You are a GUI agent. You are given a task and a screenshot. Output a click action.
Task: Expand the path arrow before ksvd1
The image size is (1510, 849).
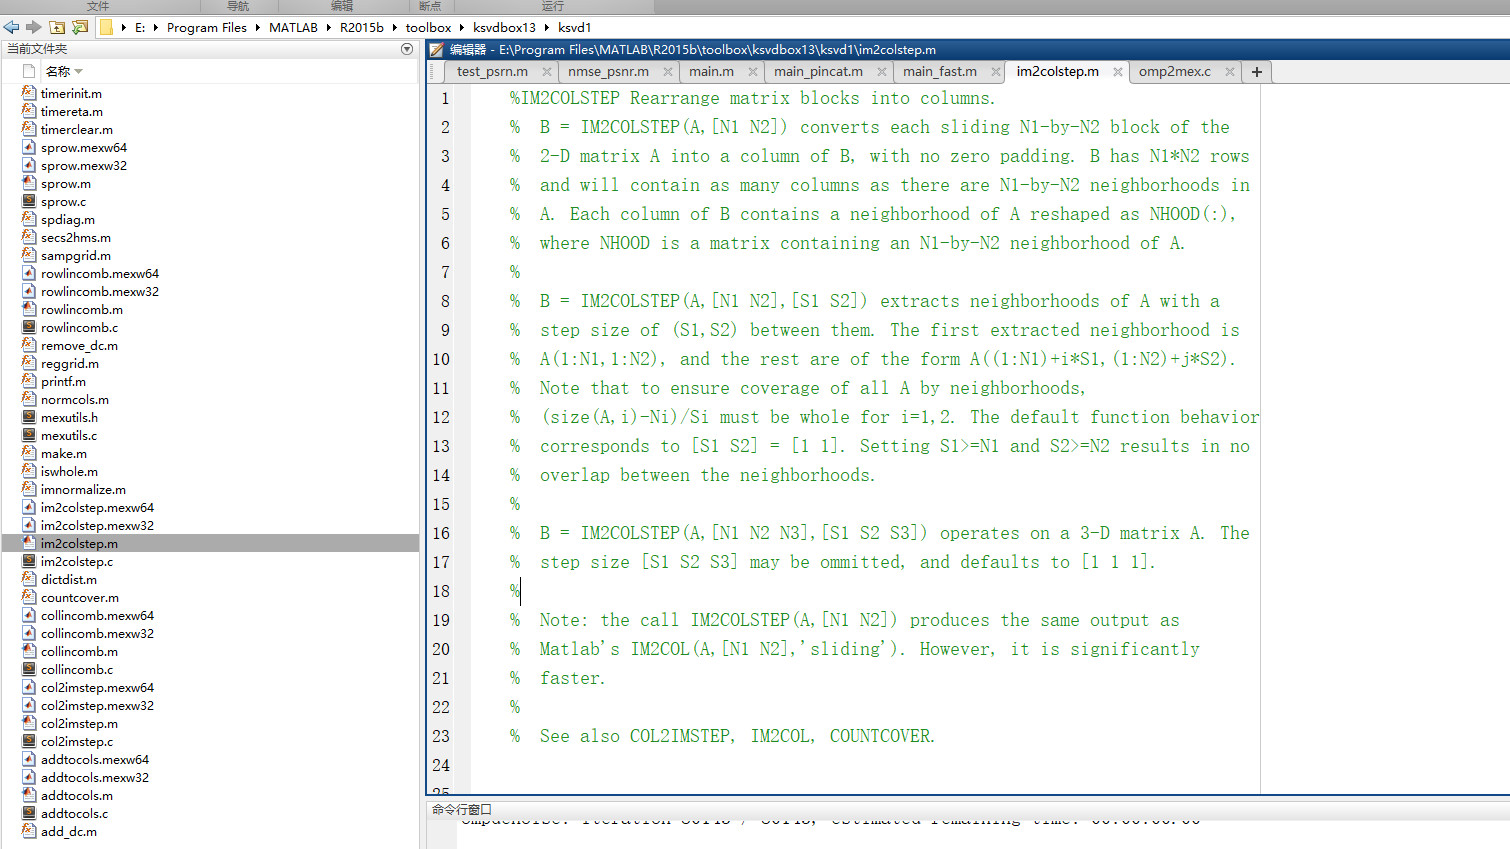[547, 27]
